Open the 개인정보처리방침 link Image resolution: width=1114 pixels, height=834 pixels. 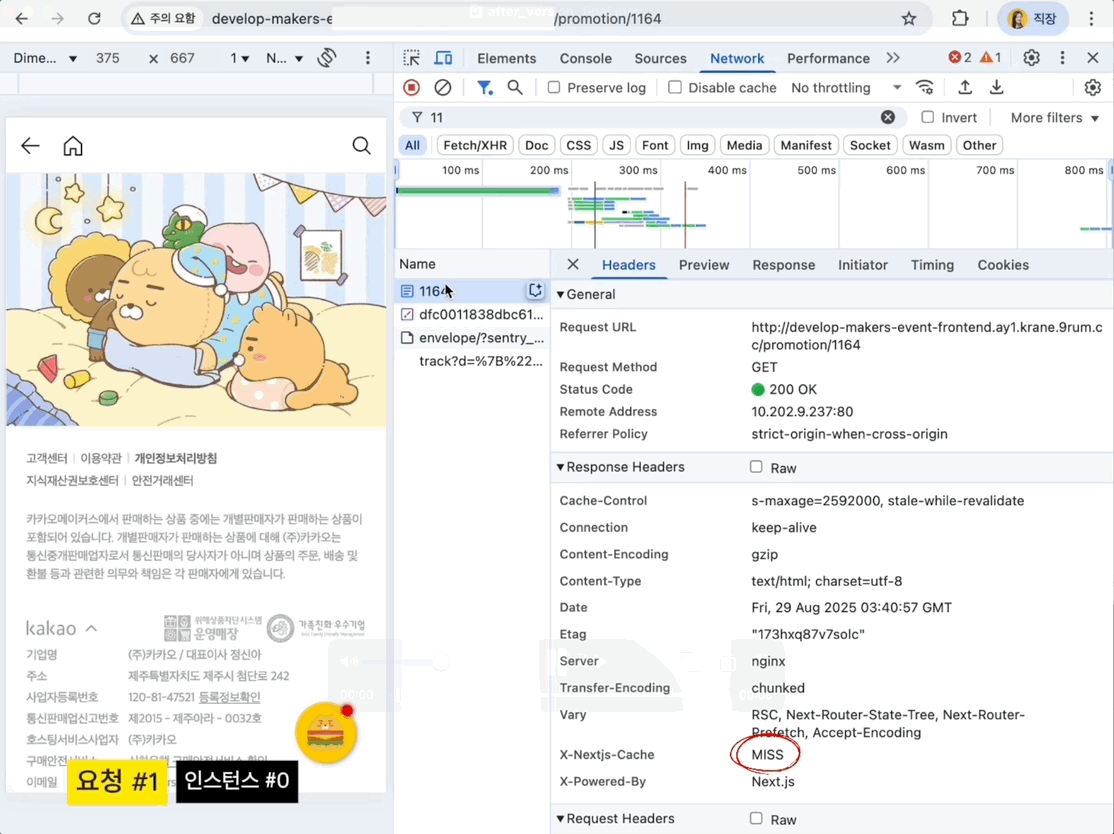[175, 458]
